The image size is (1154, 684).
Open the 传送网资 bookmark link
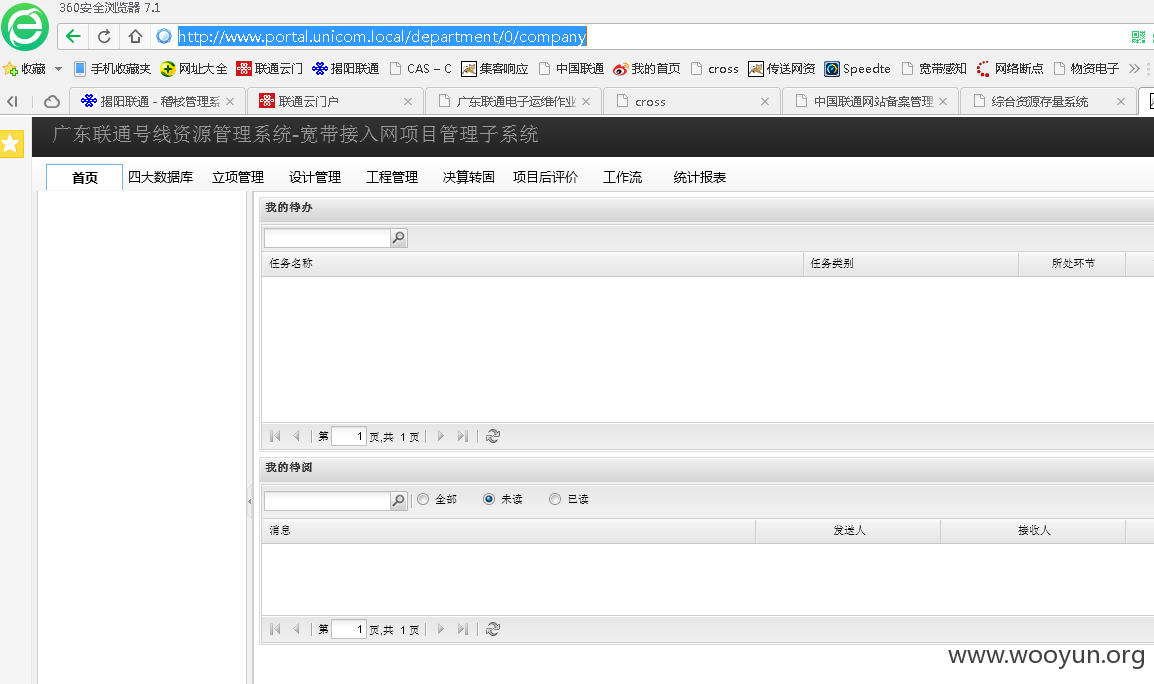click(x=782, y=68)
